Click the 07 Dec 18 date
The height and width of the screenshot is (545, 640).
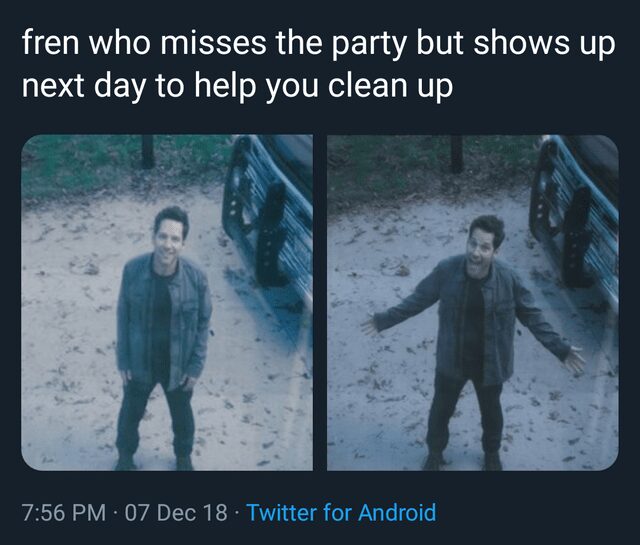click(x=176, y=513)
